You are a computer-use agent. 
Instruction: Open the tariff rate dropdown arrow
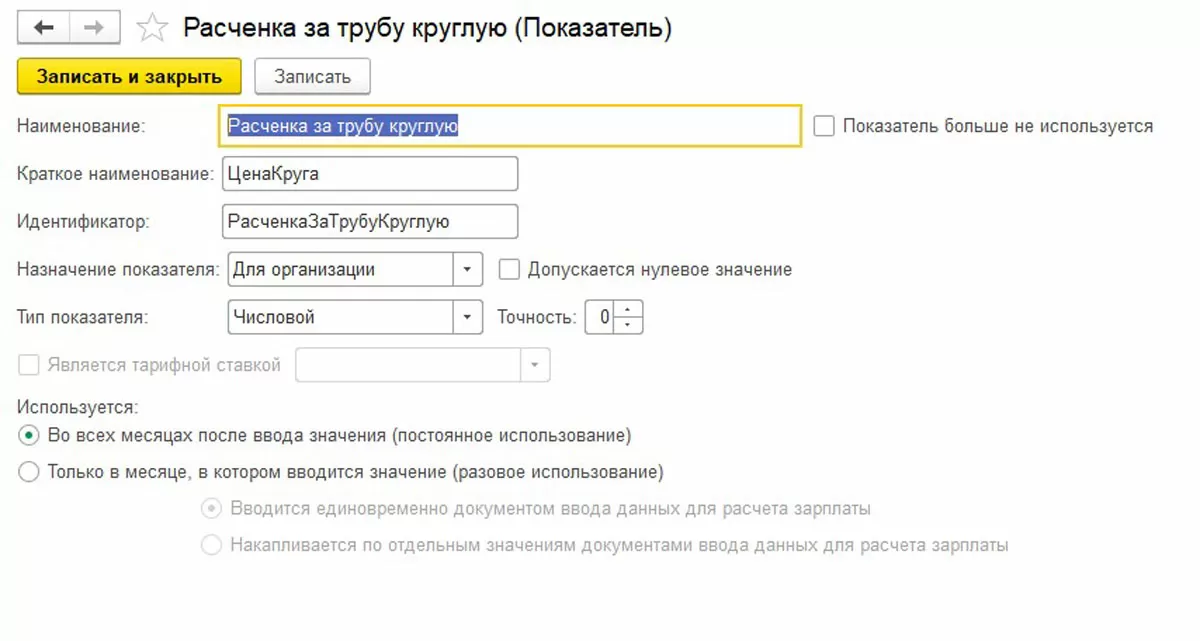pyautogui.click(x=536, y=366)
